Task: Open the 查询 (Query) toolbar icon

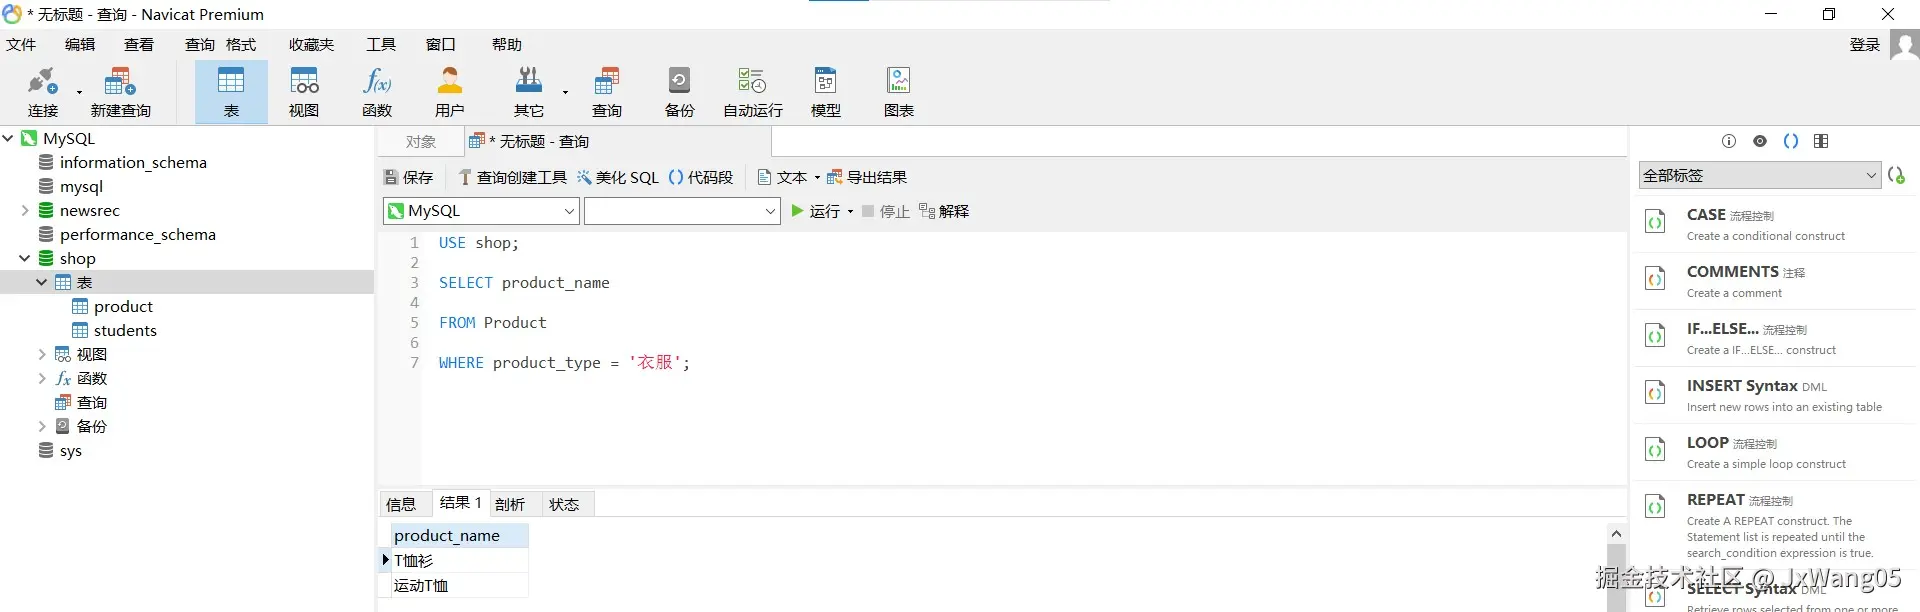Action: coord(606,92)
